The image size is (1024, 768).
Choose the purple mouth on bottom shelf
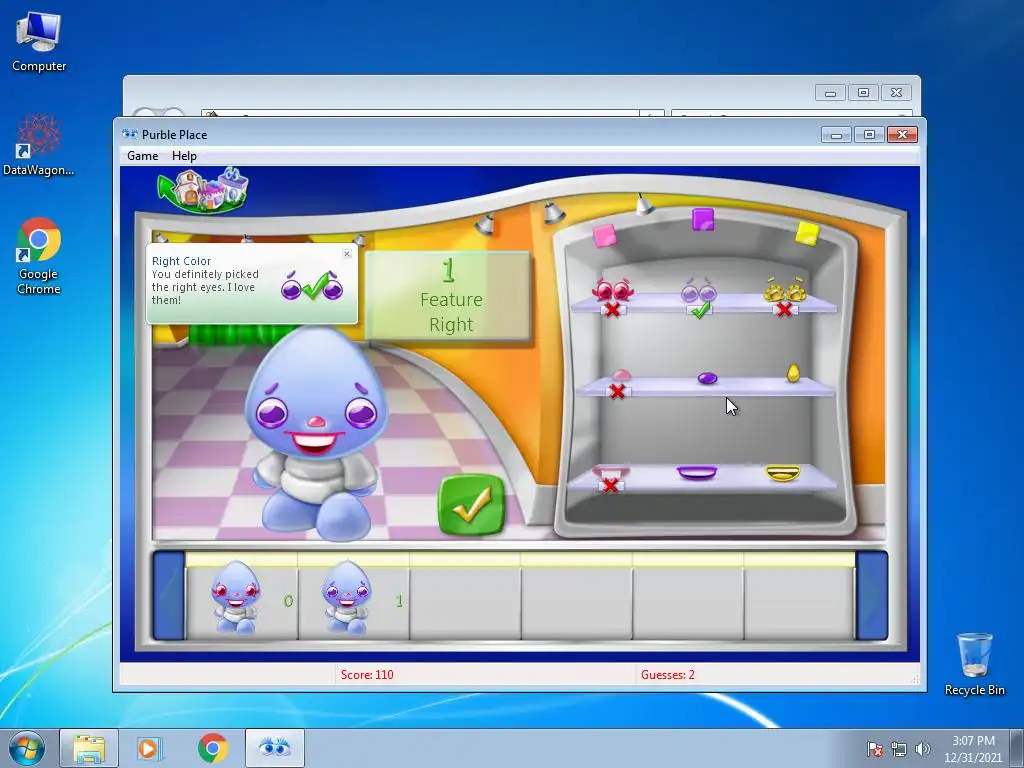click(x=697, y=473)
